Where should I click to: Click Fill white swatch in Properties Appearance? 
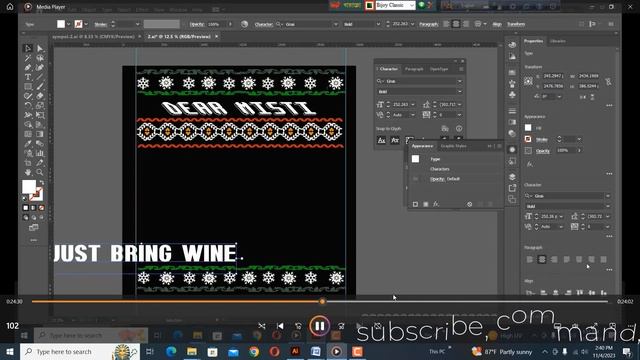528,128
